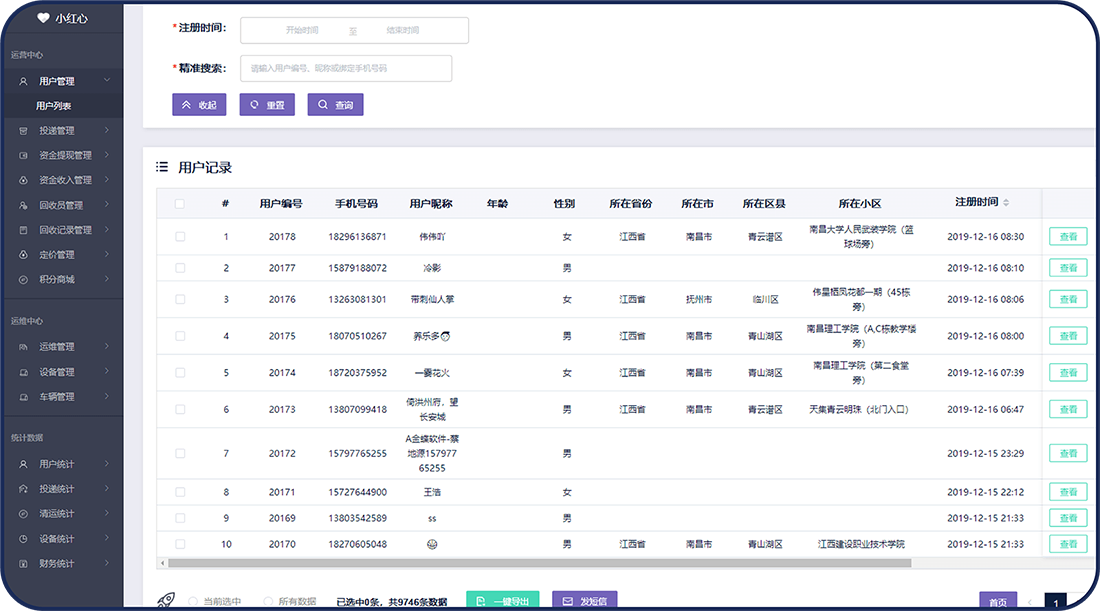Open the 车辆管理 sidebar menu label
This screenshot has height=611, width=1100.
[57, 397]
